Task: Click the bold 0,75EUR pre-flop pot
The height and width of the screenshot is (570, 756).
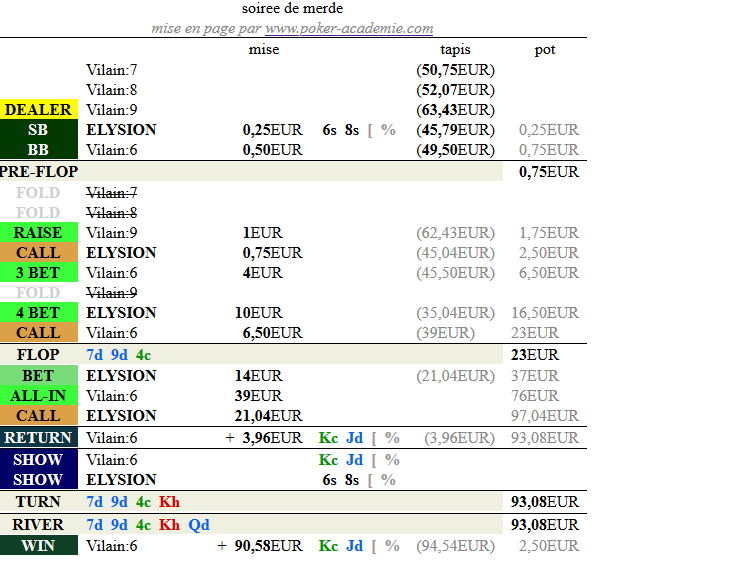Action: pos(549,172)
